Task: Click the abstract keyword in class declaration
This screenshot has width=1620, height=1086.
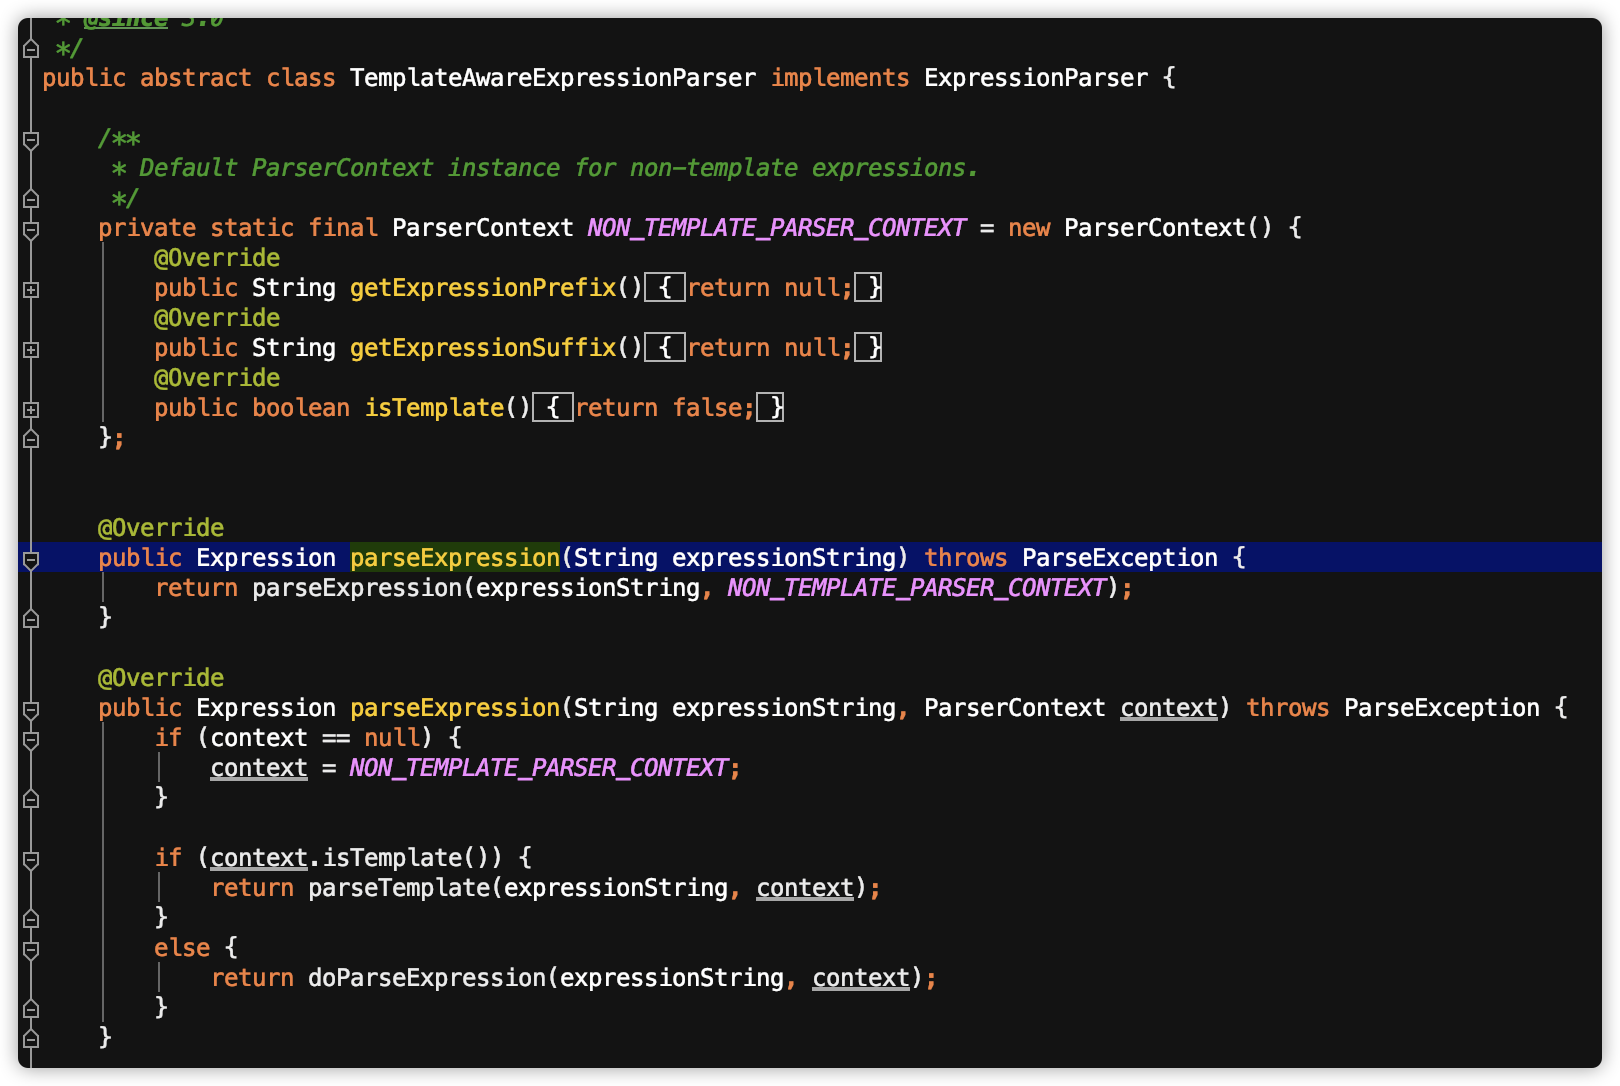Action: (196, 78)
